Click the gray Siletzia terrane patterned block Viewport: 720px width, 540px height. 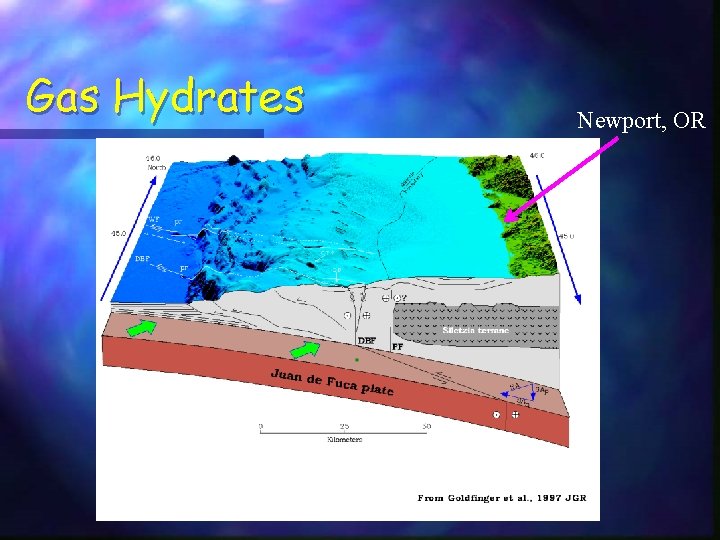[476, 324]
